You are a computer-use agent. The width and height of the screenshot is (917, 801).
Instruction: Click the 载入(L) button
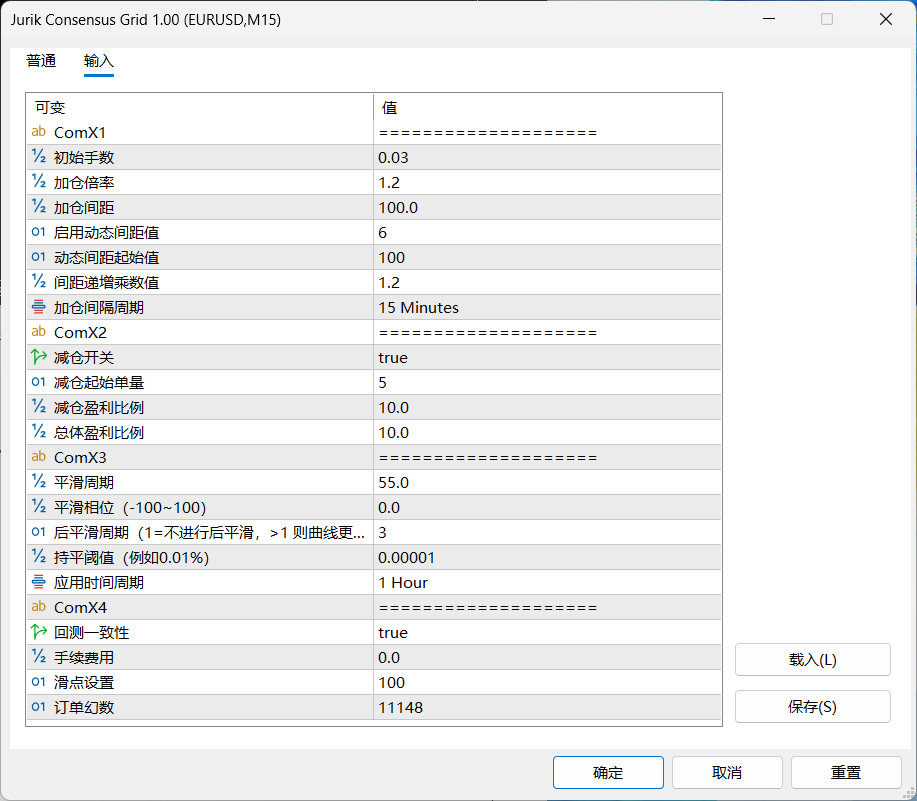(x=812, y=660)
